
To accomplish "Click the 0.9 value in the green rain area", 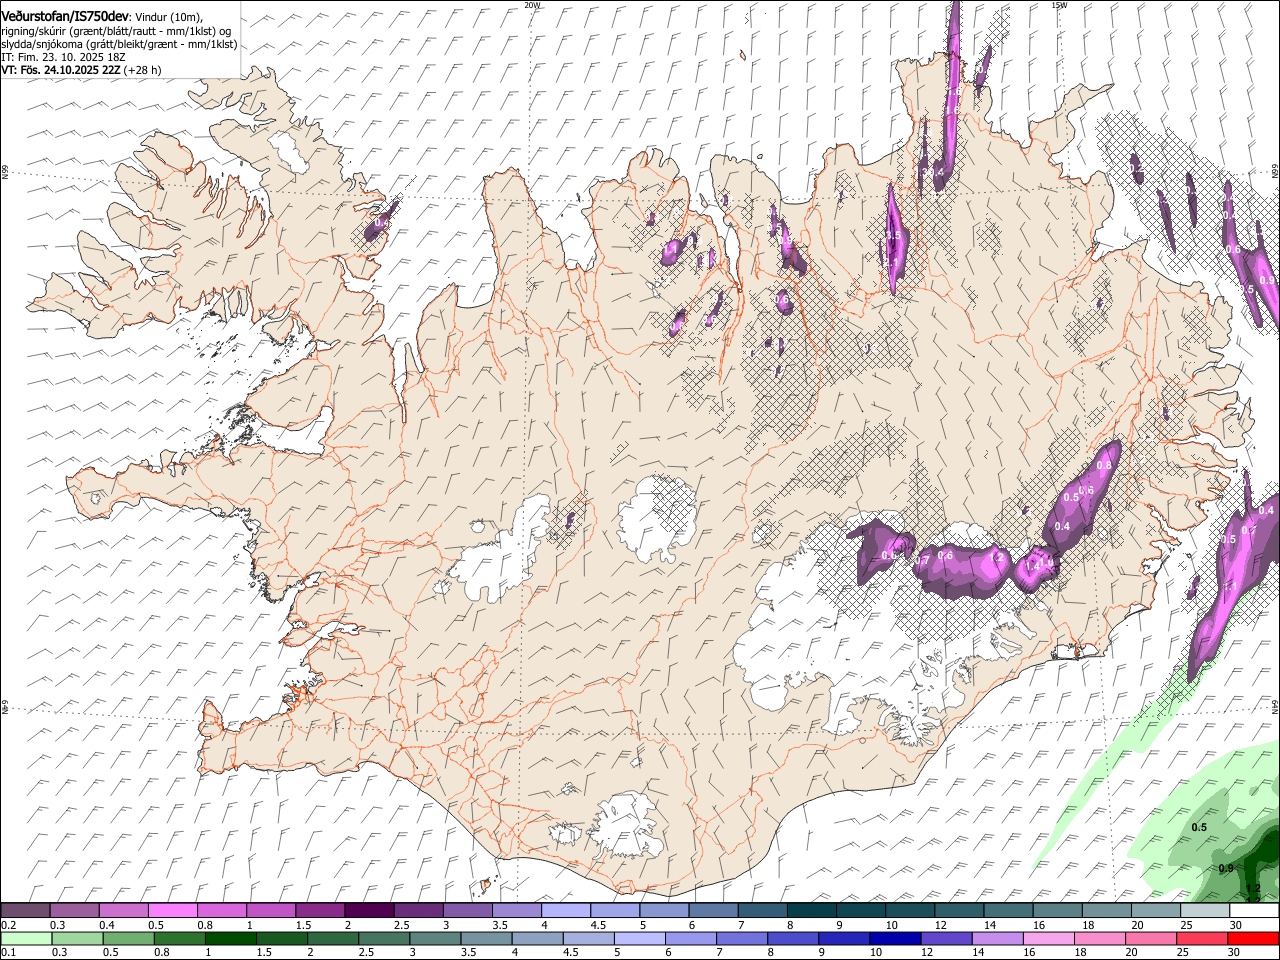I will [x=1226, y=868].
